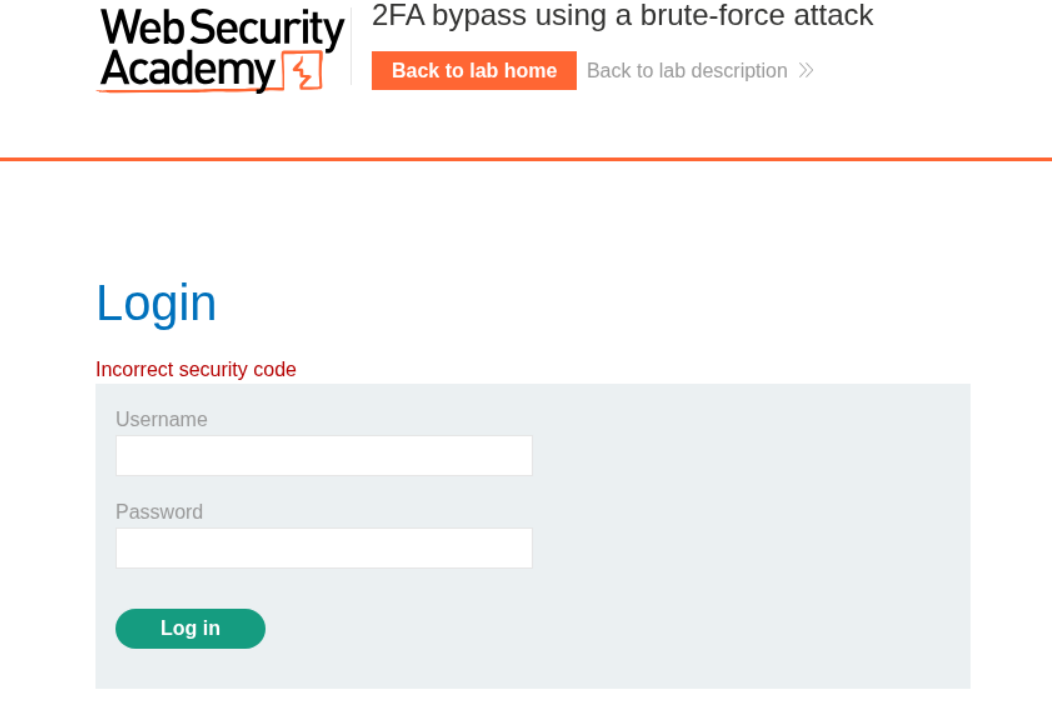Click the vertical divider beside the logo
The image size is (1052, 722).
pos(352,48)
